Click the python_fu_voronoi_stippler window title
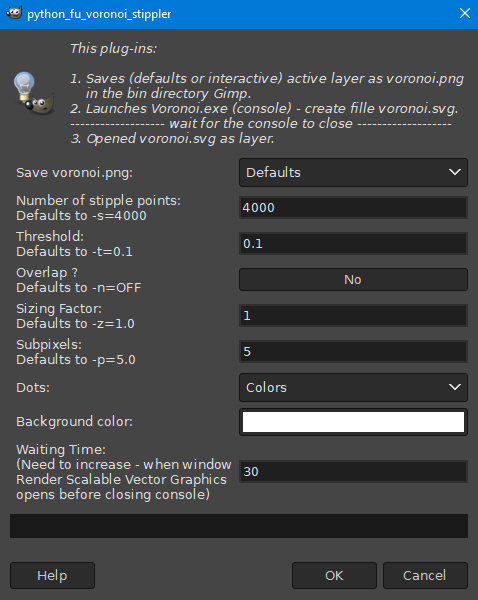Image resolution: width=478 pixels, height=600 pixels. [x=99, y=14]
